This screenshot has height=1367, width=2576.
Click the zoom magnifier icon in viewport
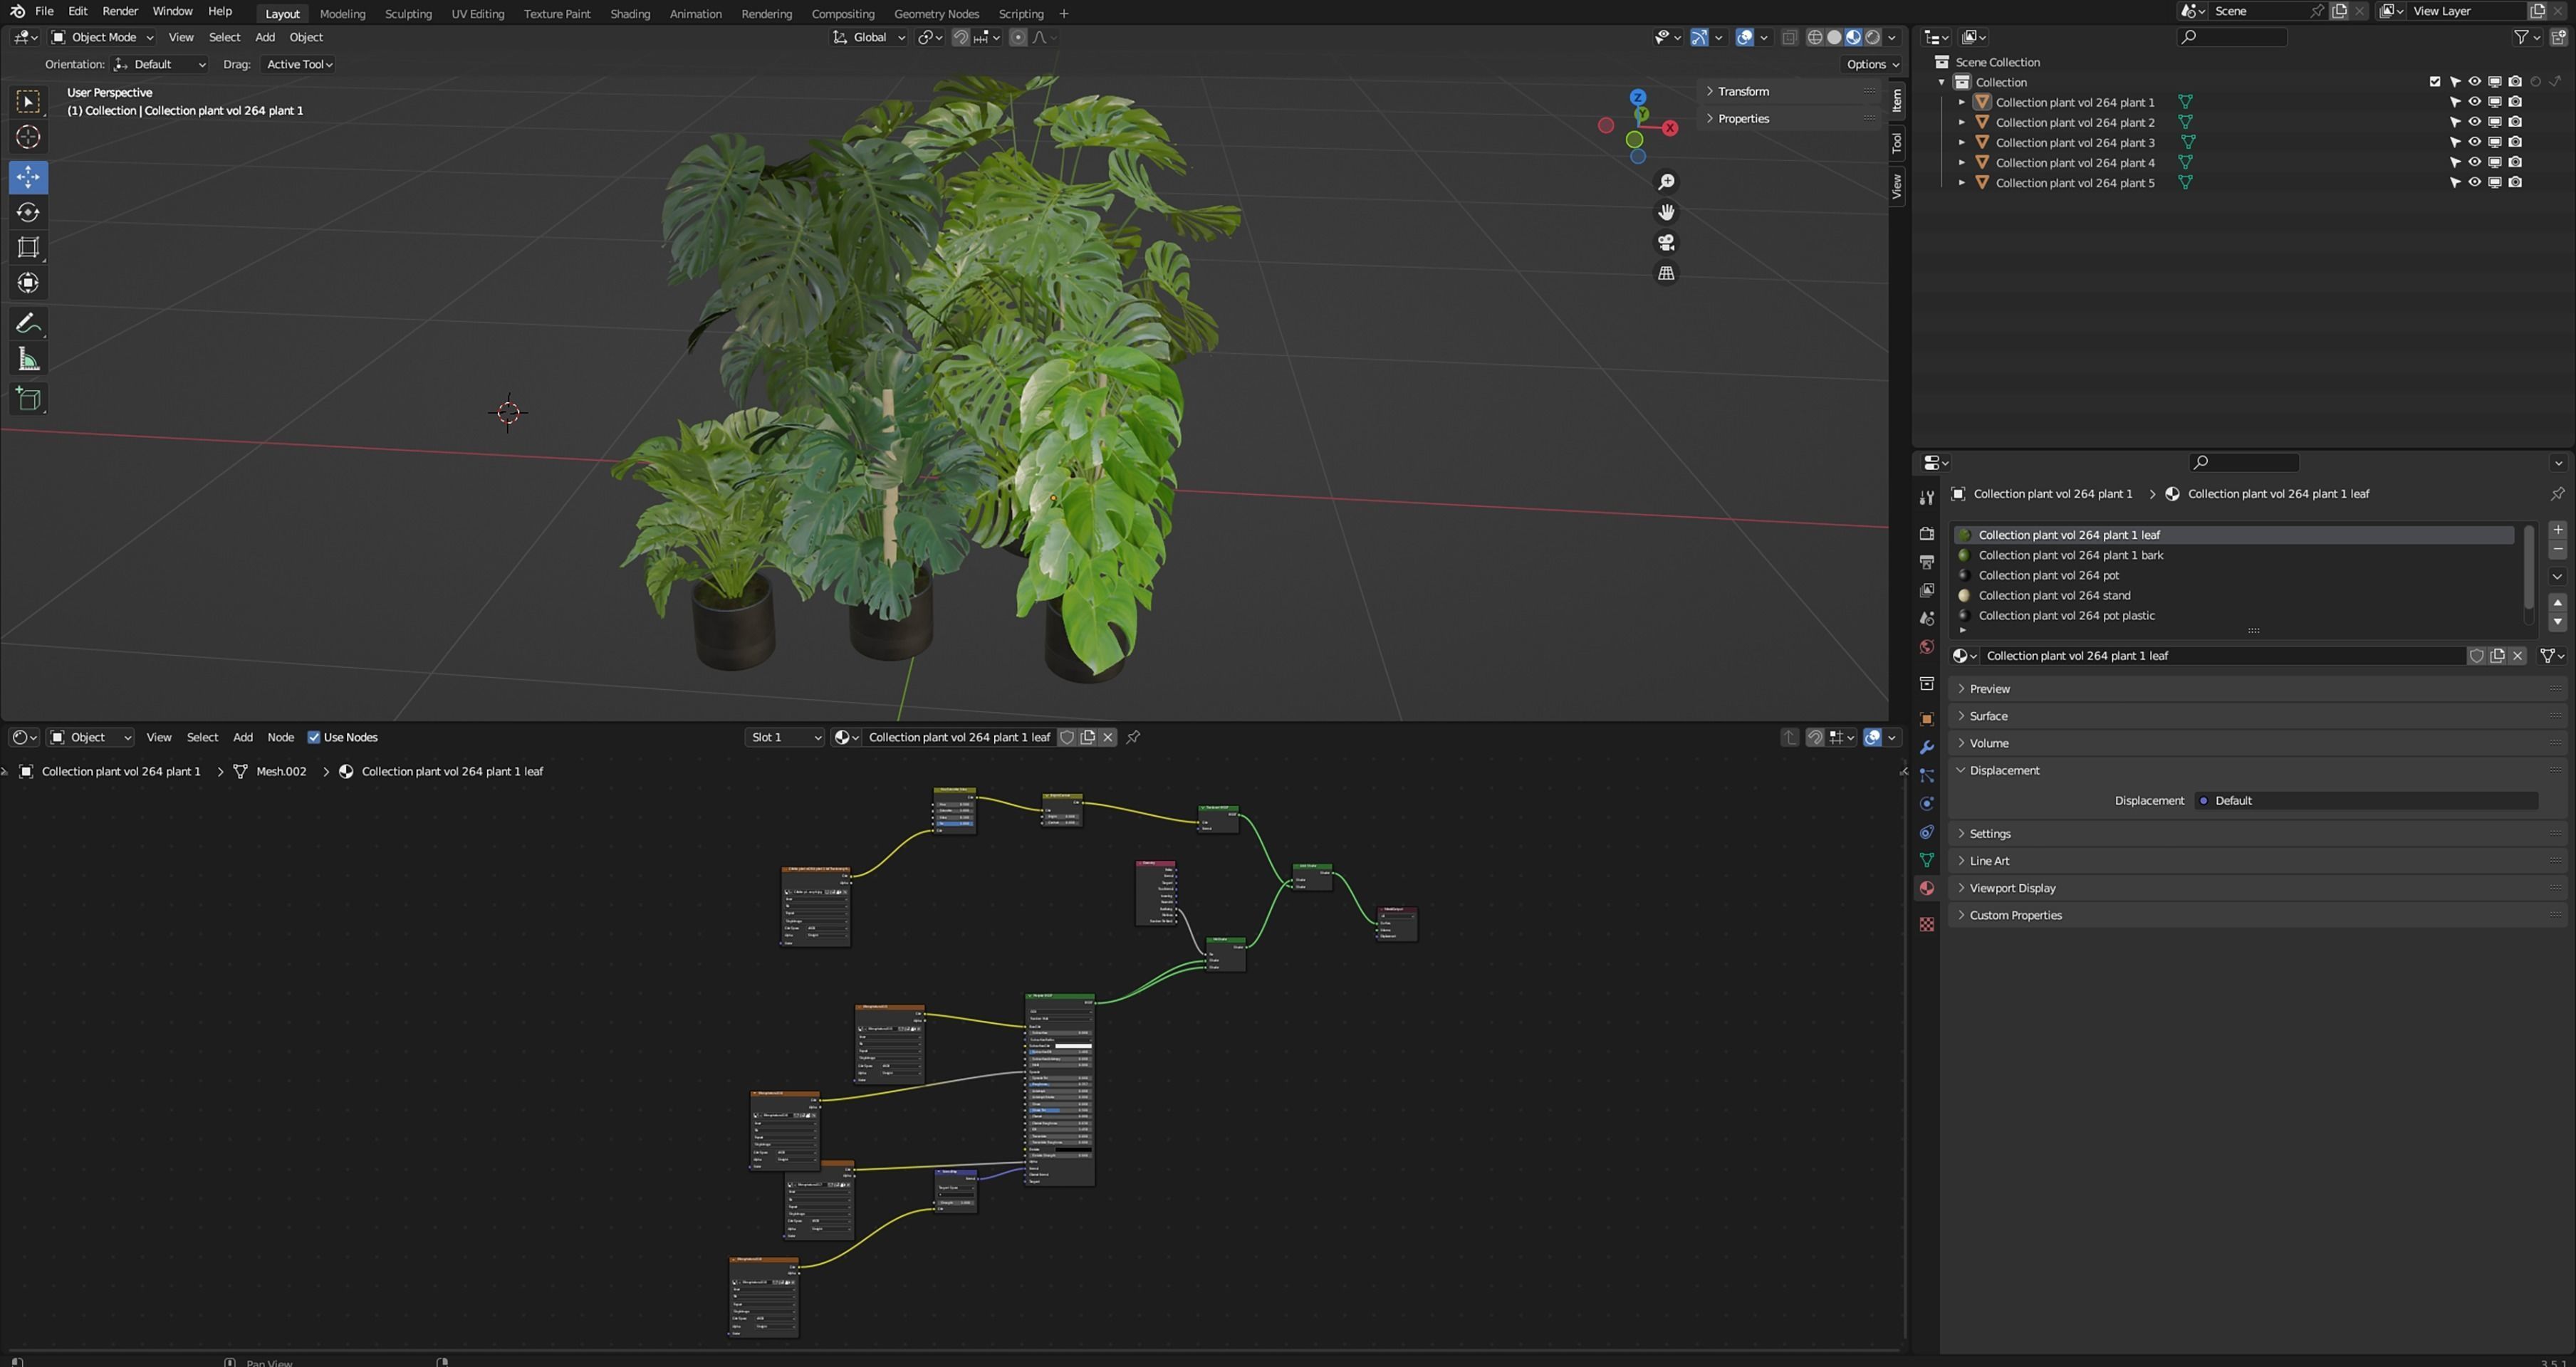tap(1666, 182)
